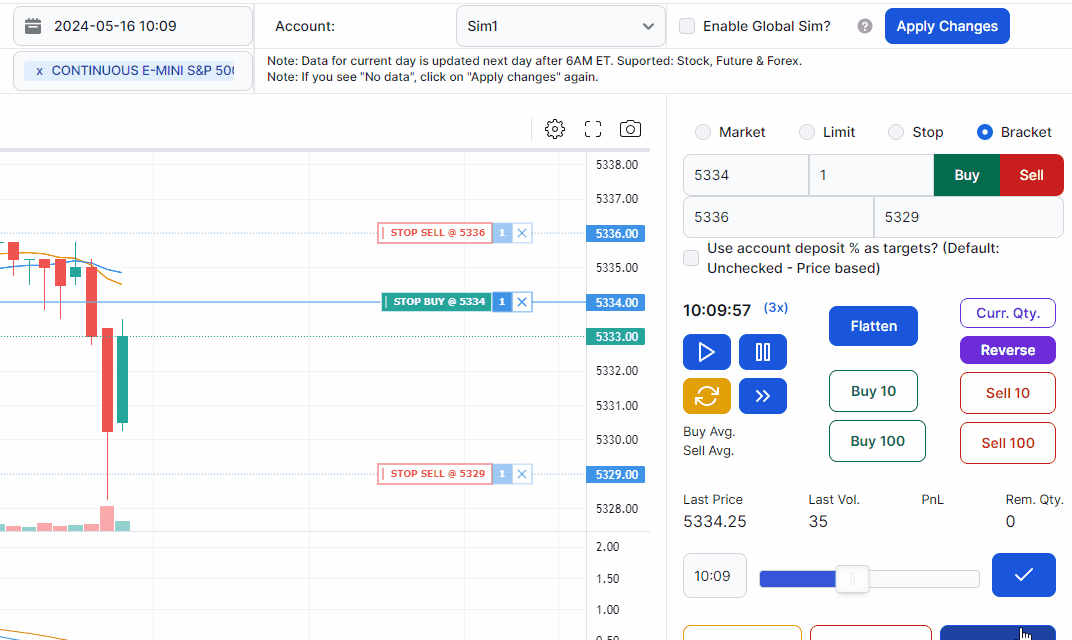Viewport: 1072px width, 640px height.
Task: Click Sell 100 button
Action: [1008, 443]
